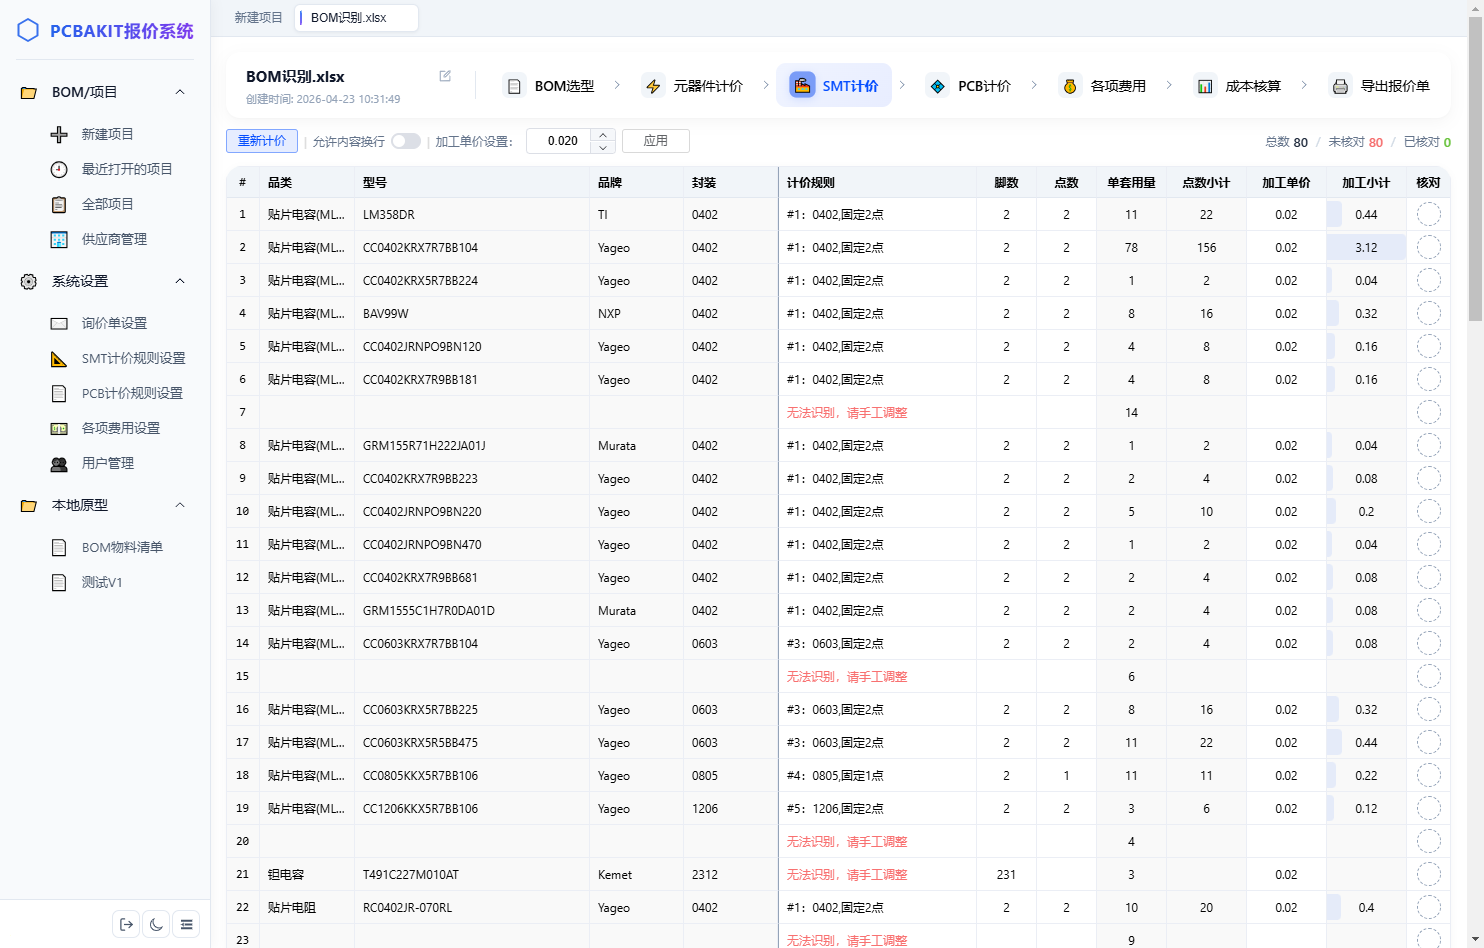Check the 核对 circle for row 18 CC0805KKX5R7BB106
1484x948 pixels.
1429,775
